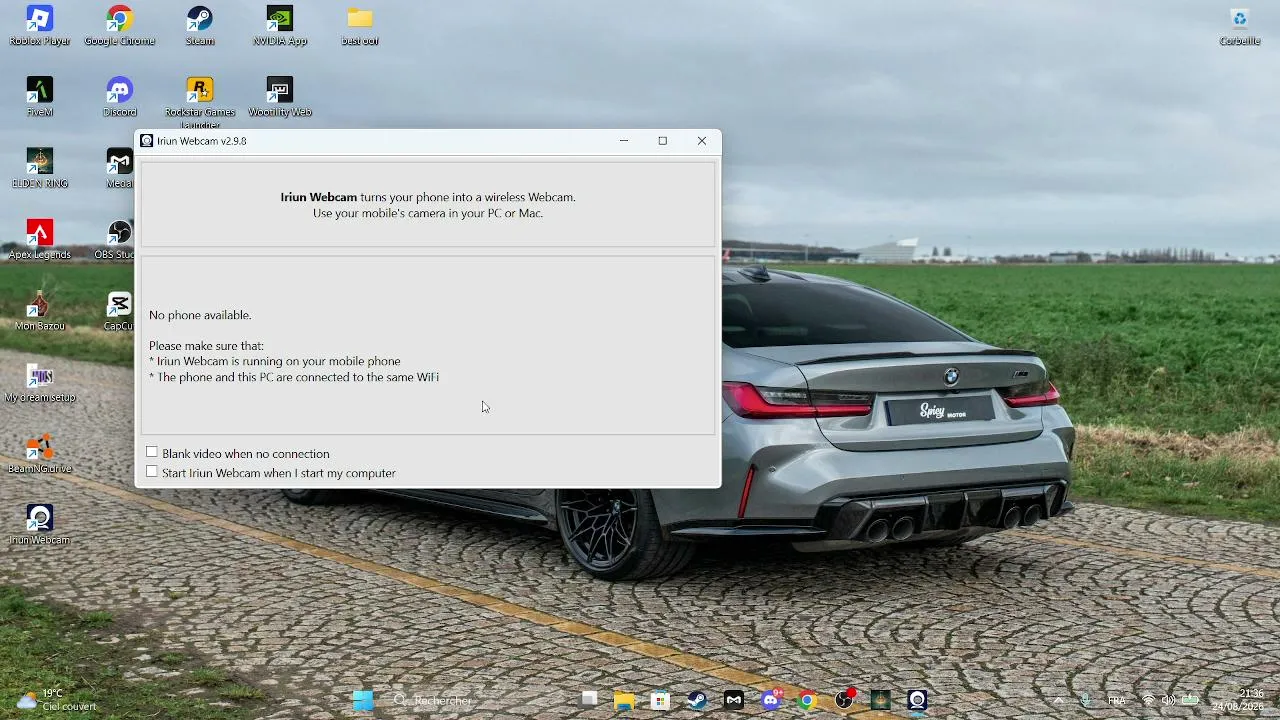This screenshot has width=1280, height=720.
Task: Select the Steam desktop shortcut
Action: click(x=200, y=26)
